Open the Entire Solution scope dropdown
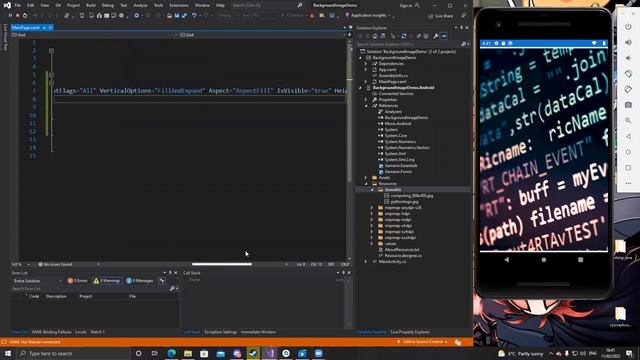640x360 pixels. (x=38, y=281)
